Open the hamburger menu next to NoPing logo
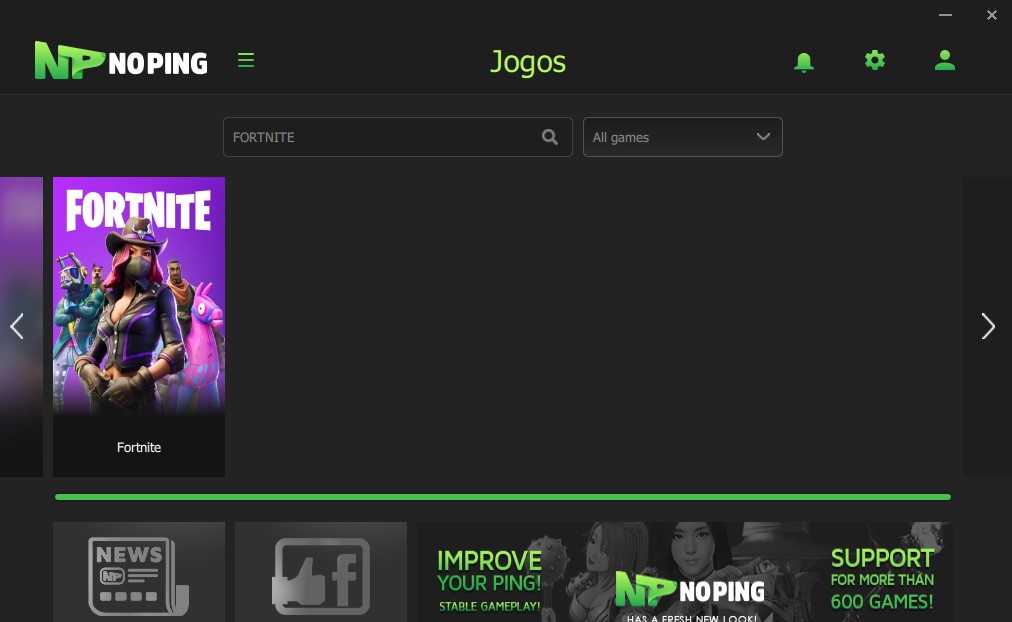1012x622 pixels. [x=245, y=61]
